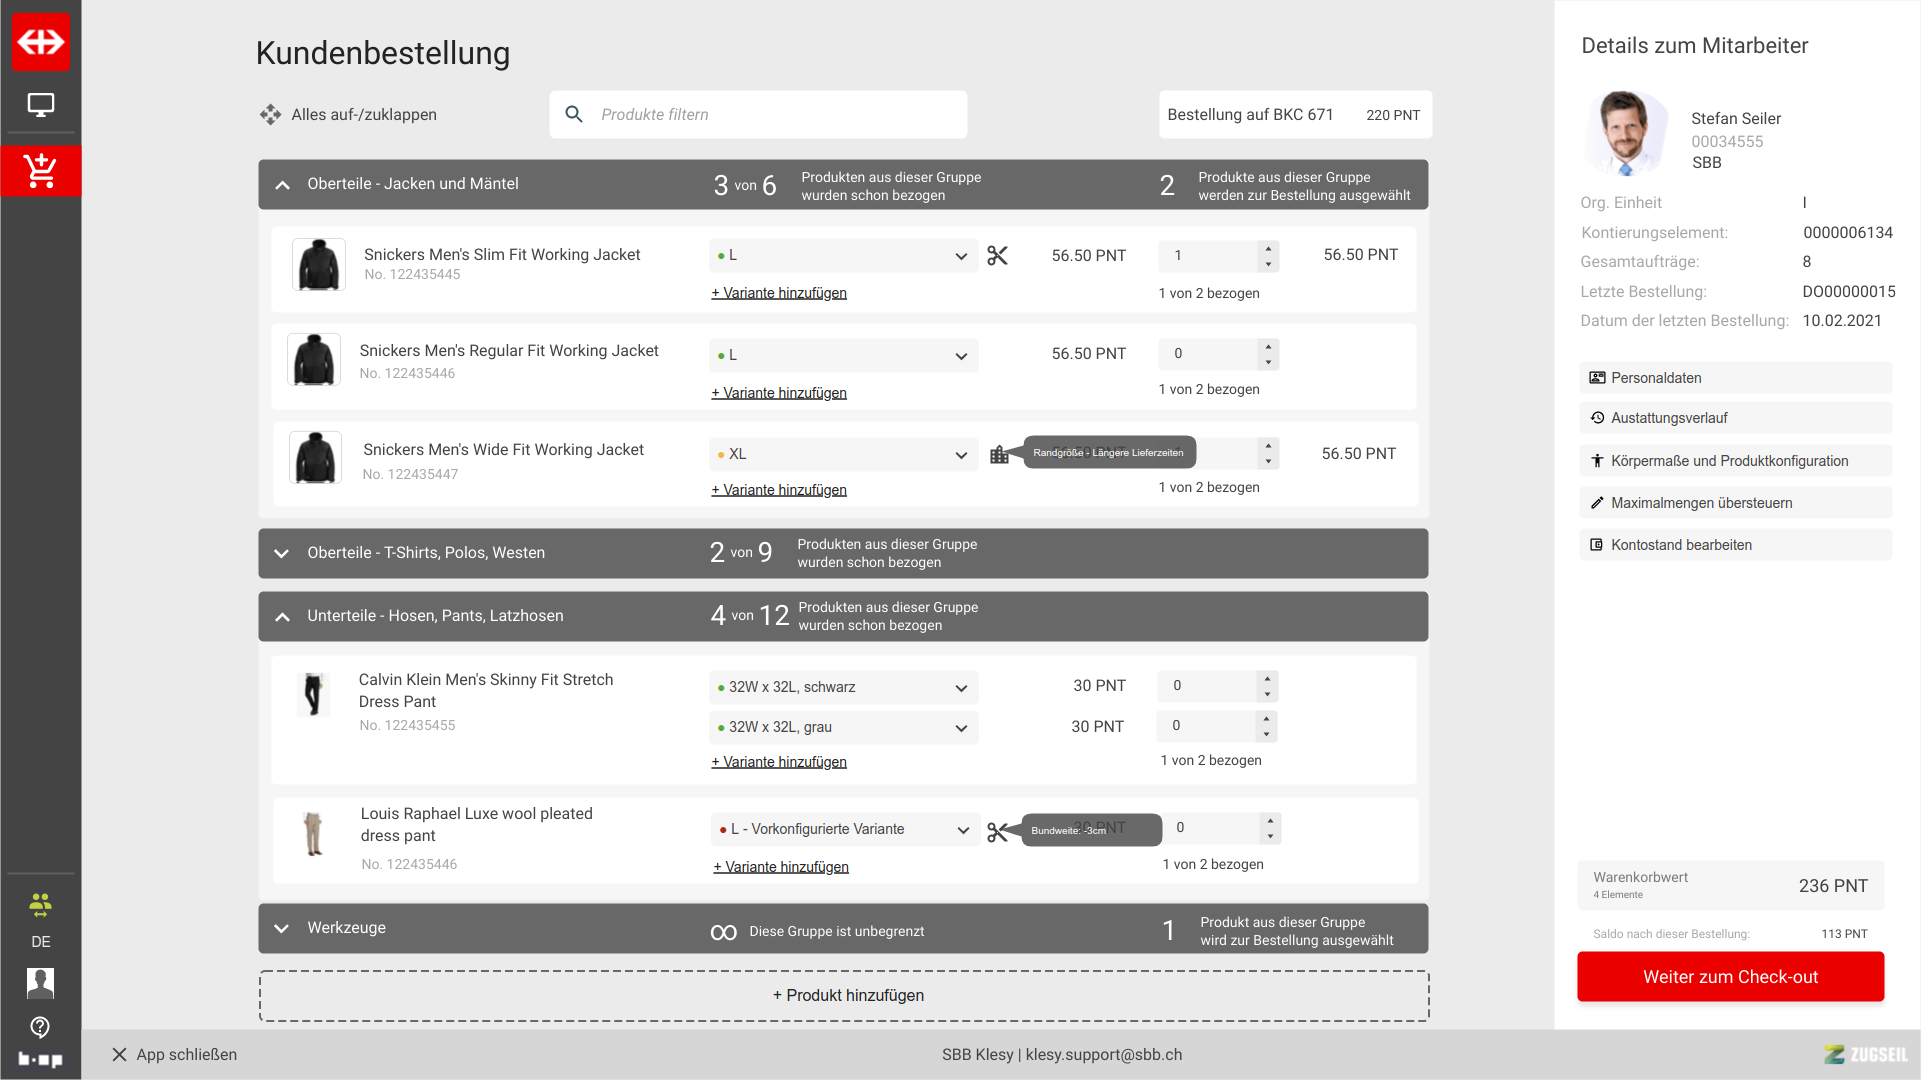The width and height of the screenshot is (1921, 1080).
Task: Expand Oberteile - T-Shirts, Polos, Westen group
Action: (x=282, y=553)
